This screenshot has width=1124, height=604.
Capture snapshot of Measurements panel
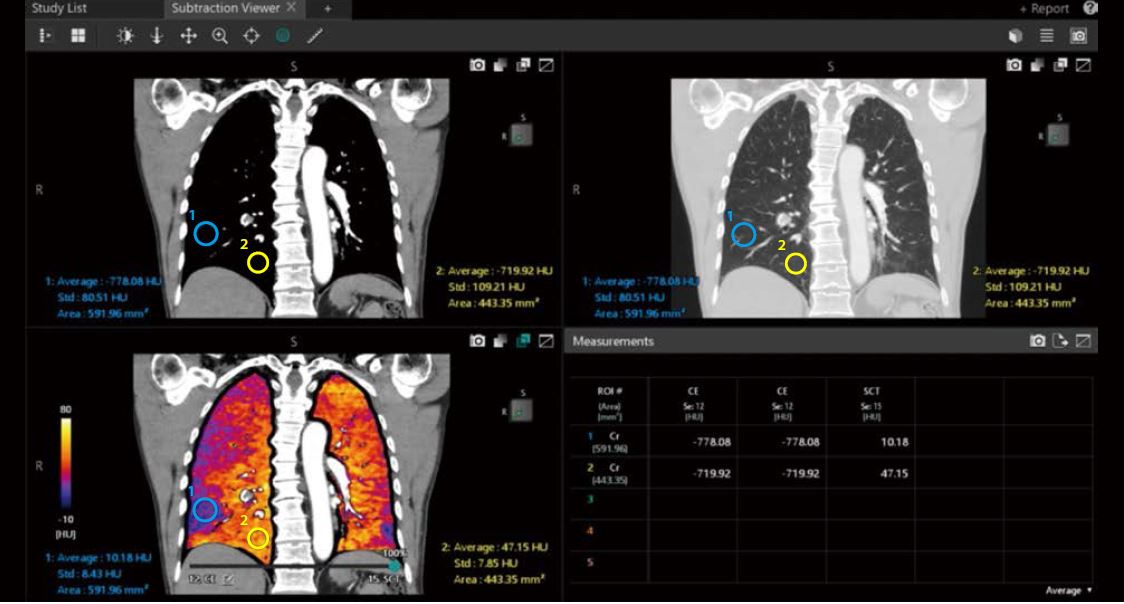[1038, 341]
